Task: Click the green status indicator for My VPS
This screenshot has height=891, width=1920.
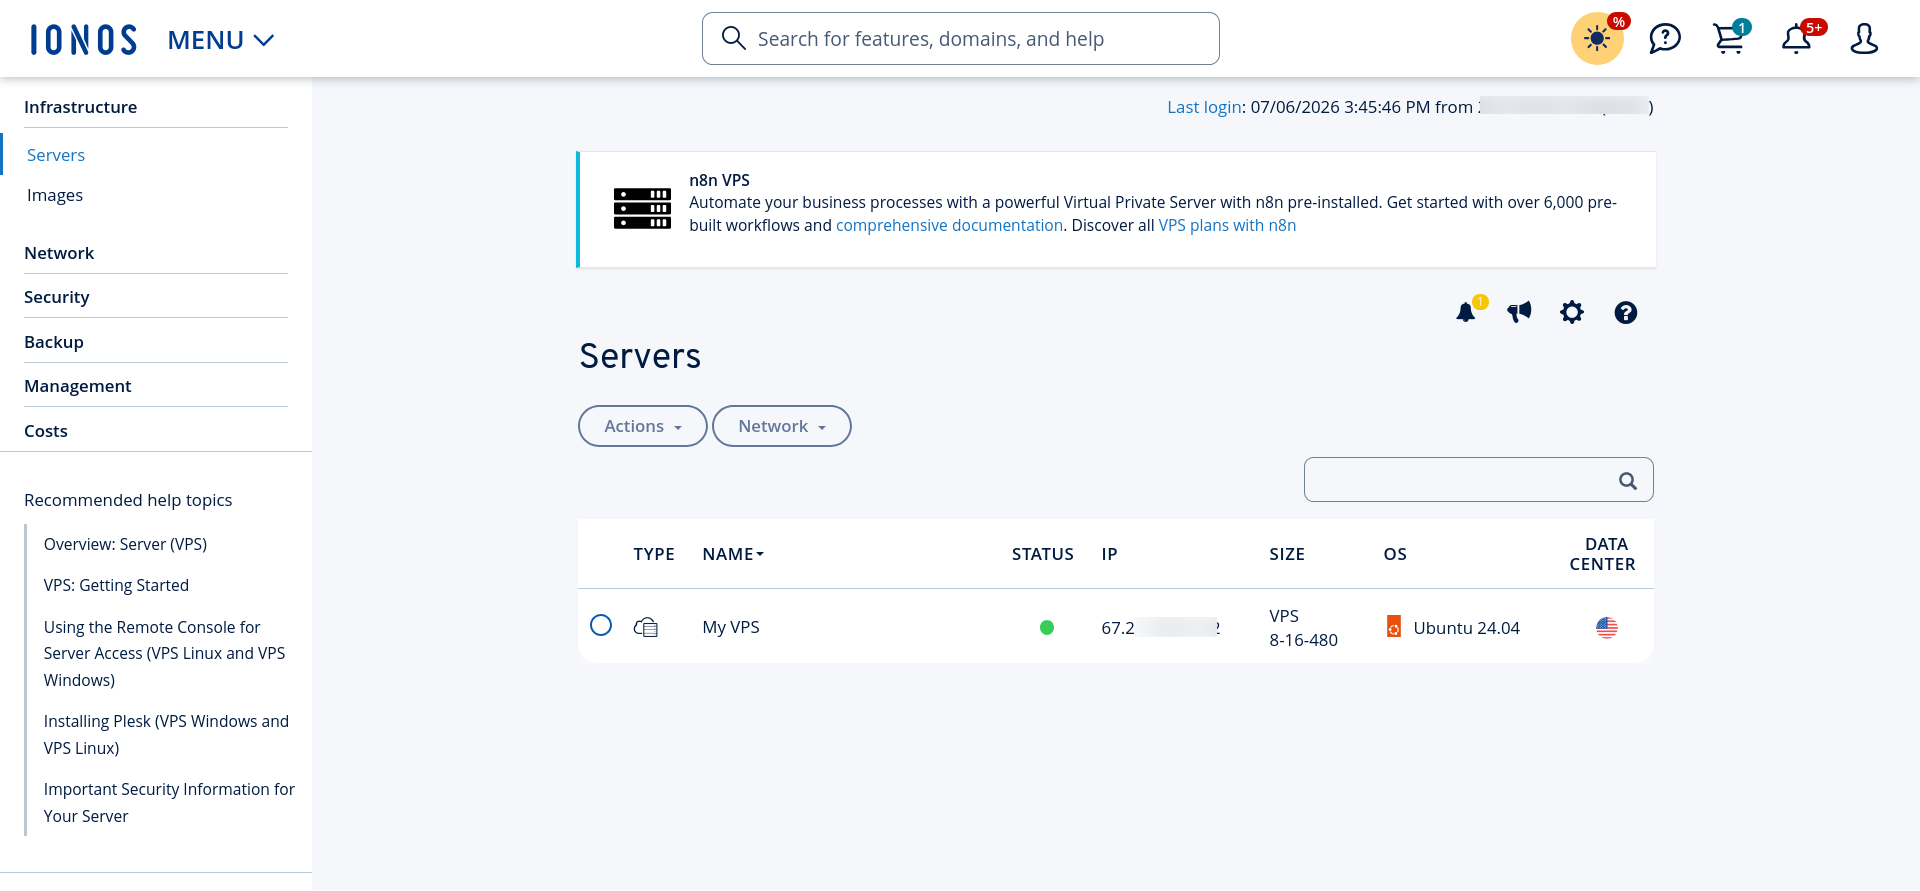Action: (x=1047, y=627)
